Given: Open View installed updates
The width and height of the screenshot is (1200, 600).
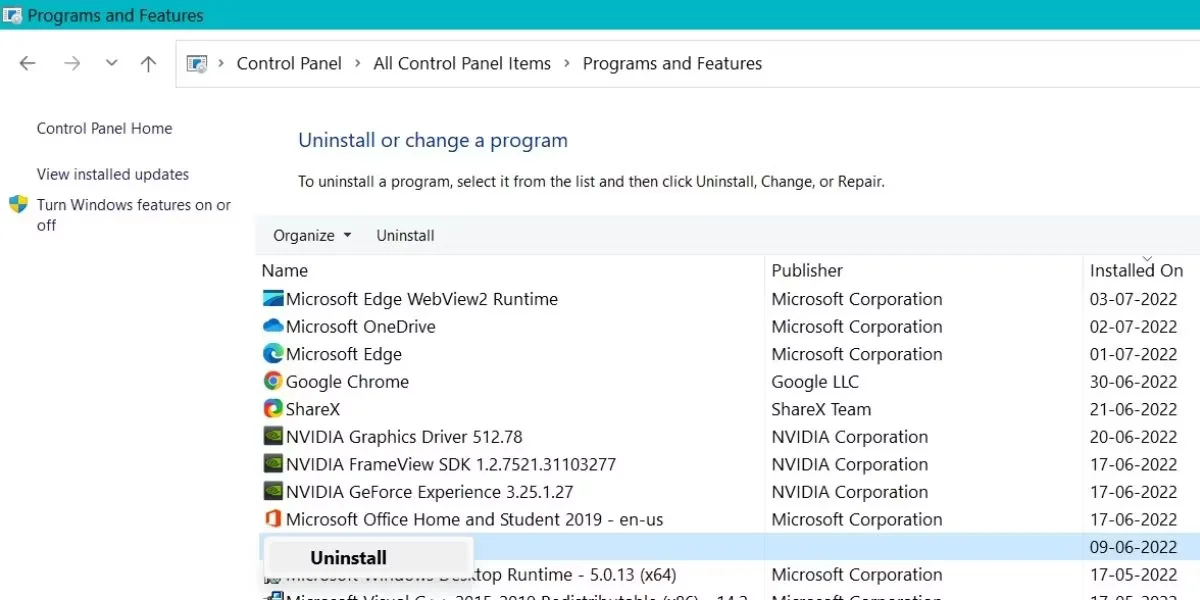Looking at the screenshot, I should (112, 174).
